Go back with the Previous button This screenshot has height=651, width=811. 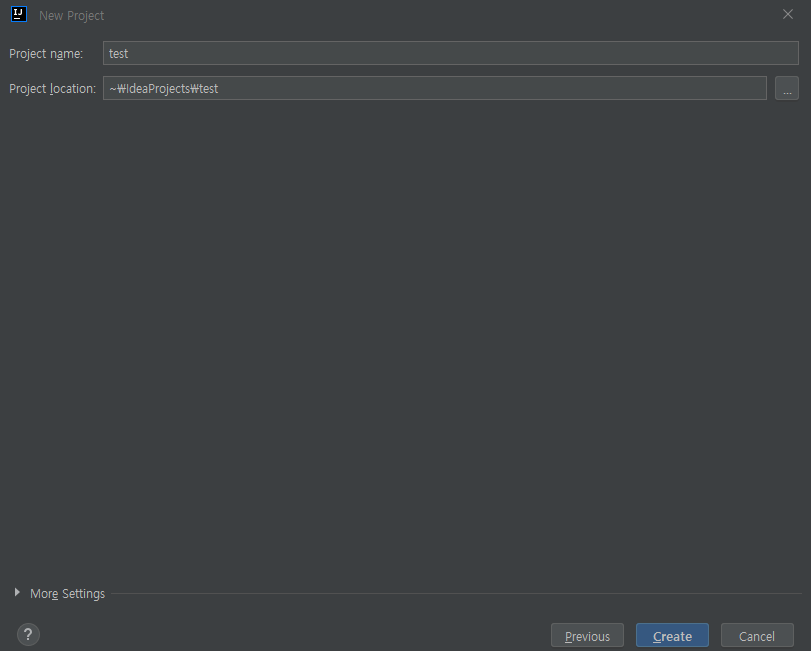[x=587, y=636]
